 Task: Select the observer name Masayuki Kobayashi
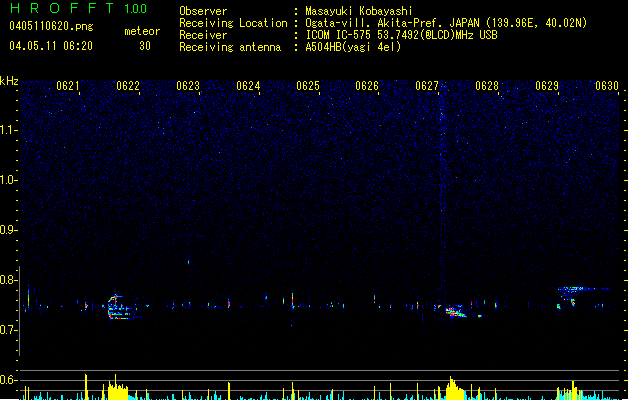tap(359, 11)
